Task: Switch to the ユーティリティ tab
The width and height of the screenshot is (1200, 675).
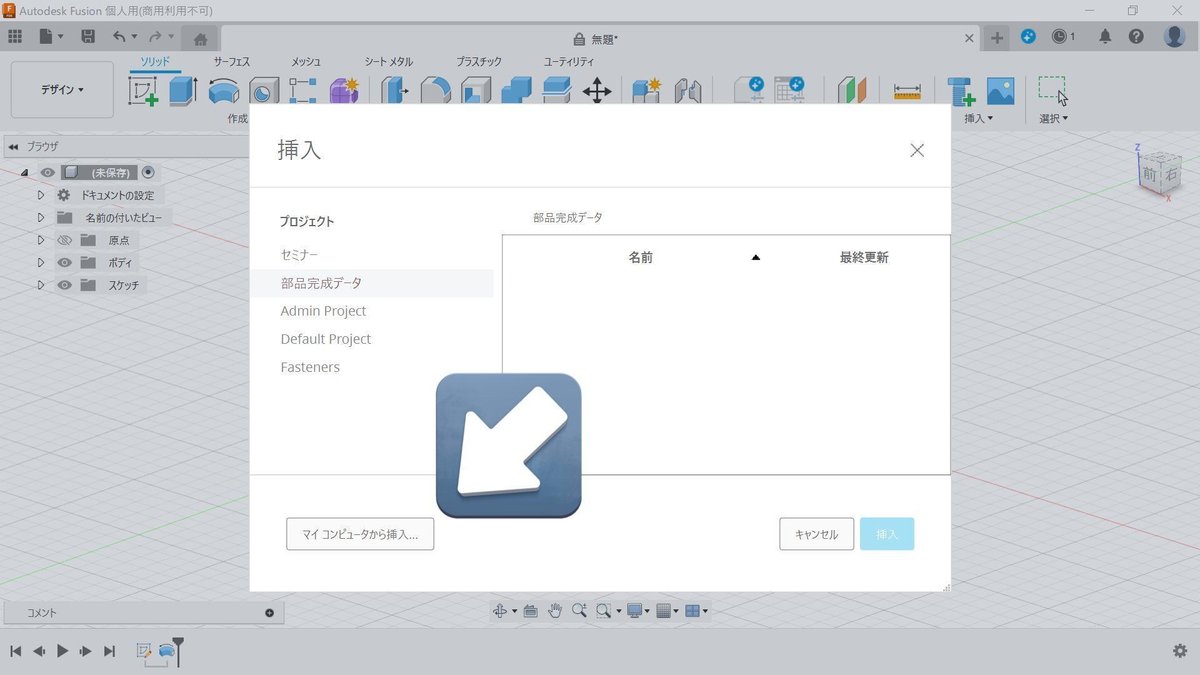Action: (x=569, y=62)
